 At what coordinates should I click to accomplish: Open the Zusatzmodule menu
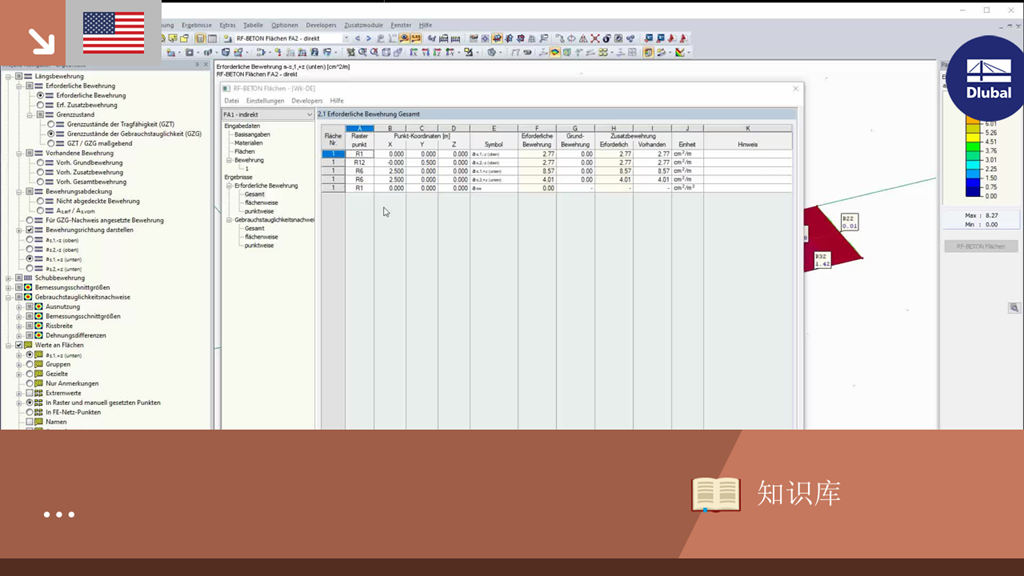363,25
